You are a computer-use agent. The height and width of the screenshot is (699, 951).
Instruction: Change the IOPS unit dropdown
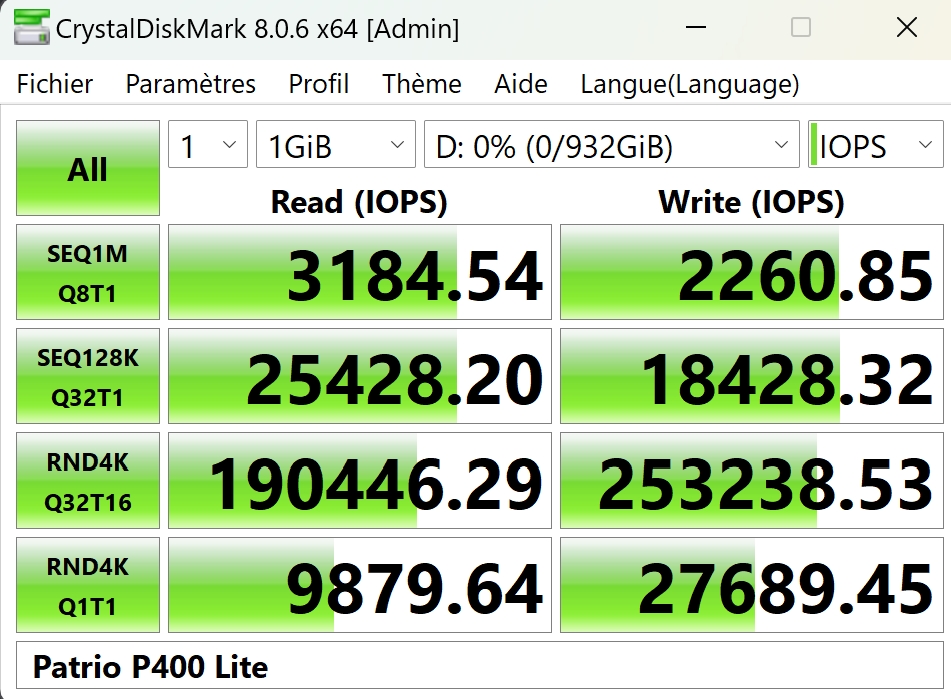(874, 148)
